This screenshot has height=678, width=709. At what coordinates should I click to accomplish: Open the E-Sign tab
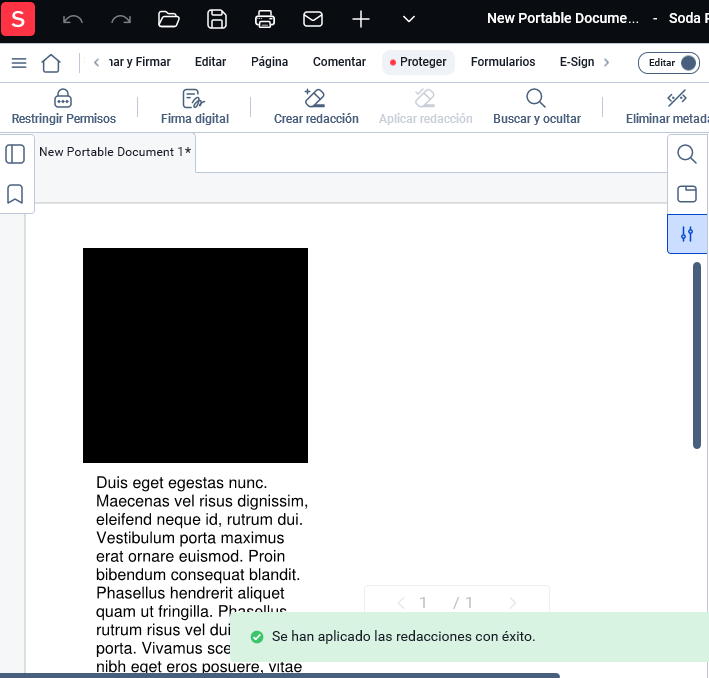[577, 62]
